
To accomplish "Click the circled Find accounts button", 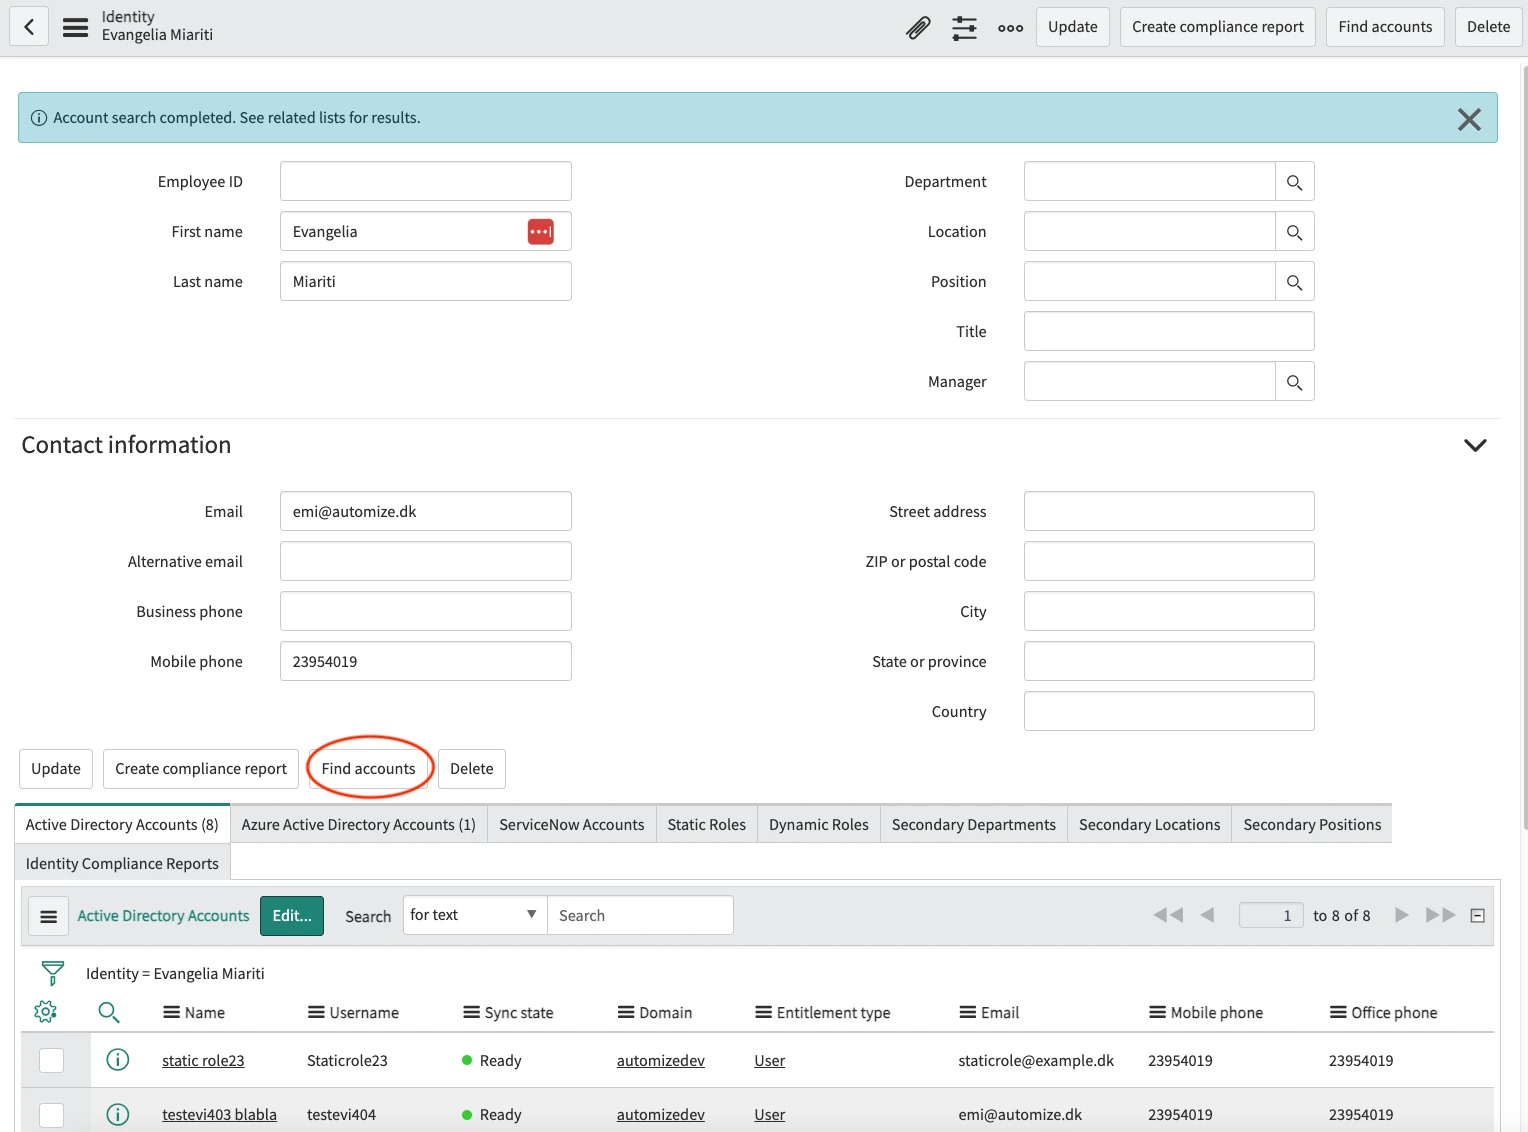I will point(368,768).
